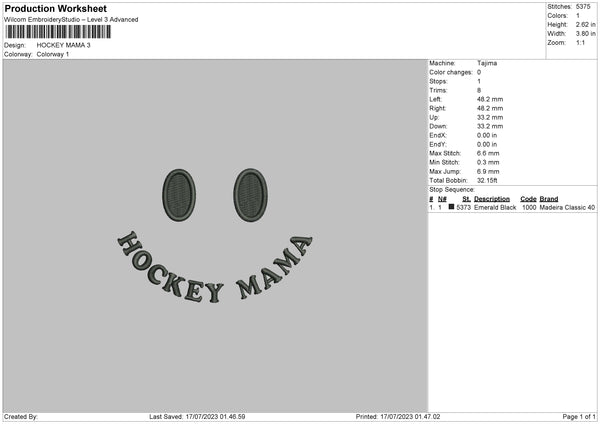The height and width of the screenshot is (424, 600).
Task: Click the embroidered word 'MAMA' in the design
Action: point(274,267)
